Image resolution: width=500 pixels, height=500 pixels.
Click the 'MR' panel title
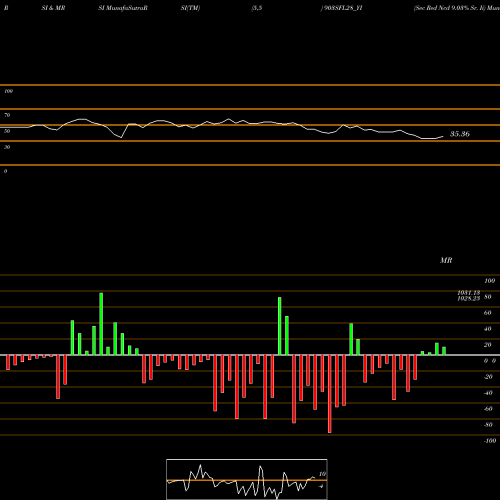446,260
